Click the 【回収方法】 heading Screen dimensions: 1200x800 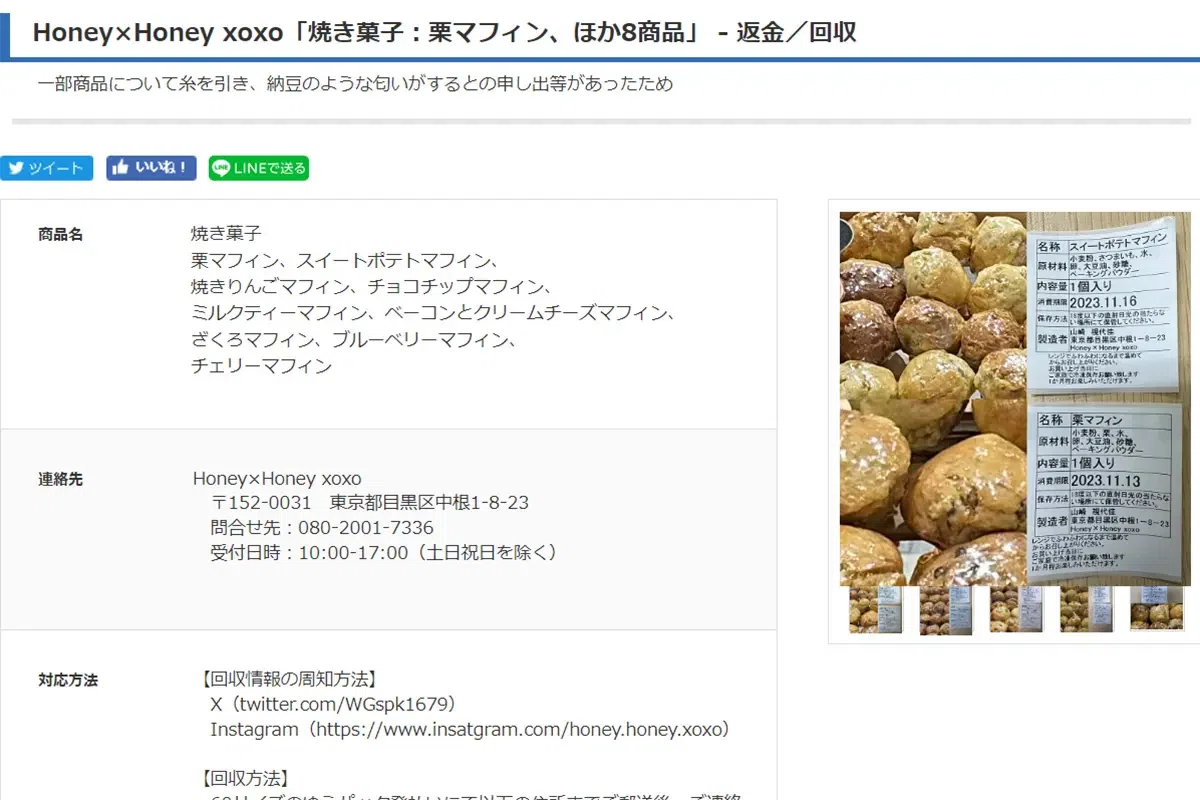[x=245, y=778]
